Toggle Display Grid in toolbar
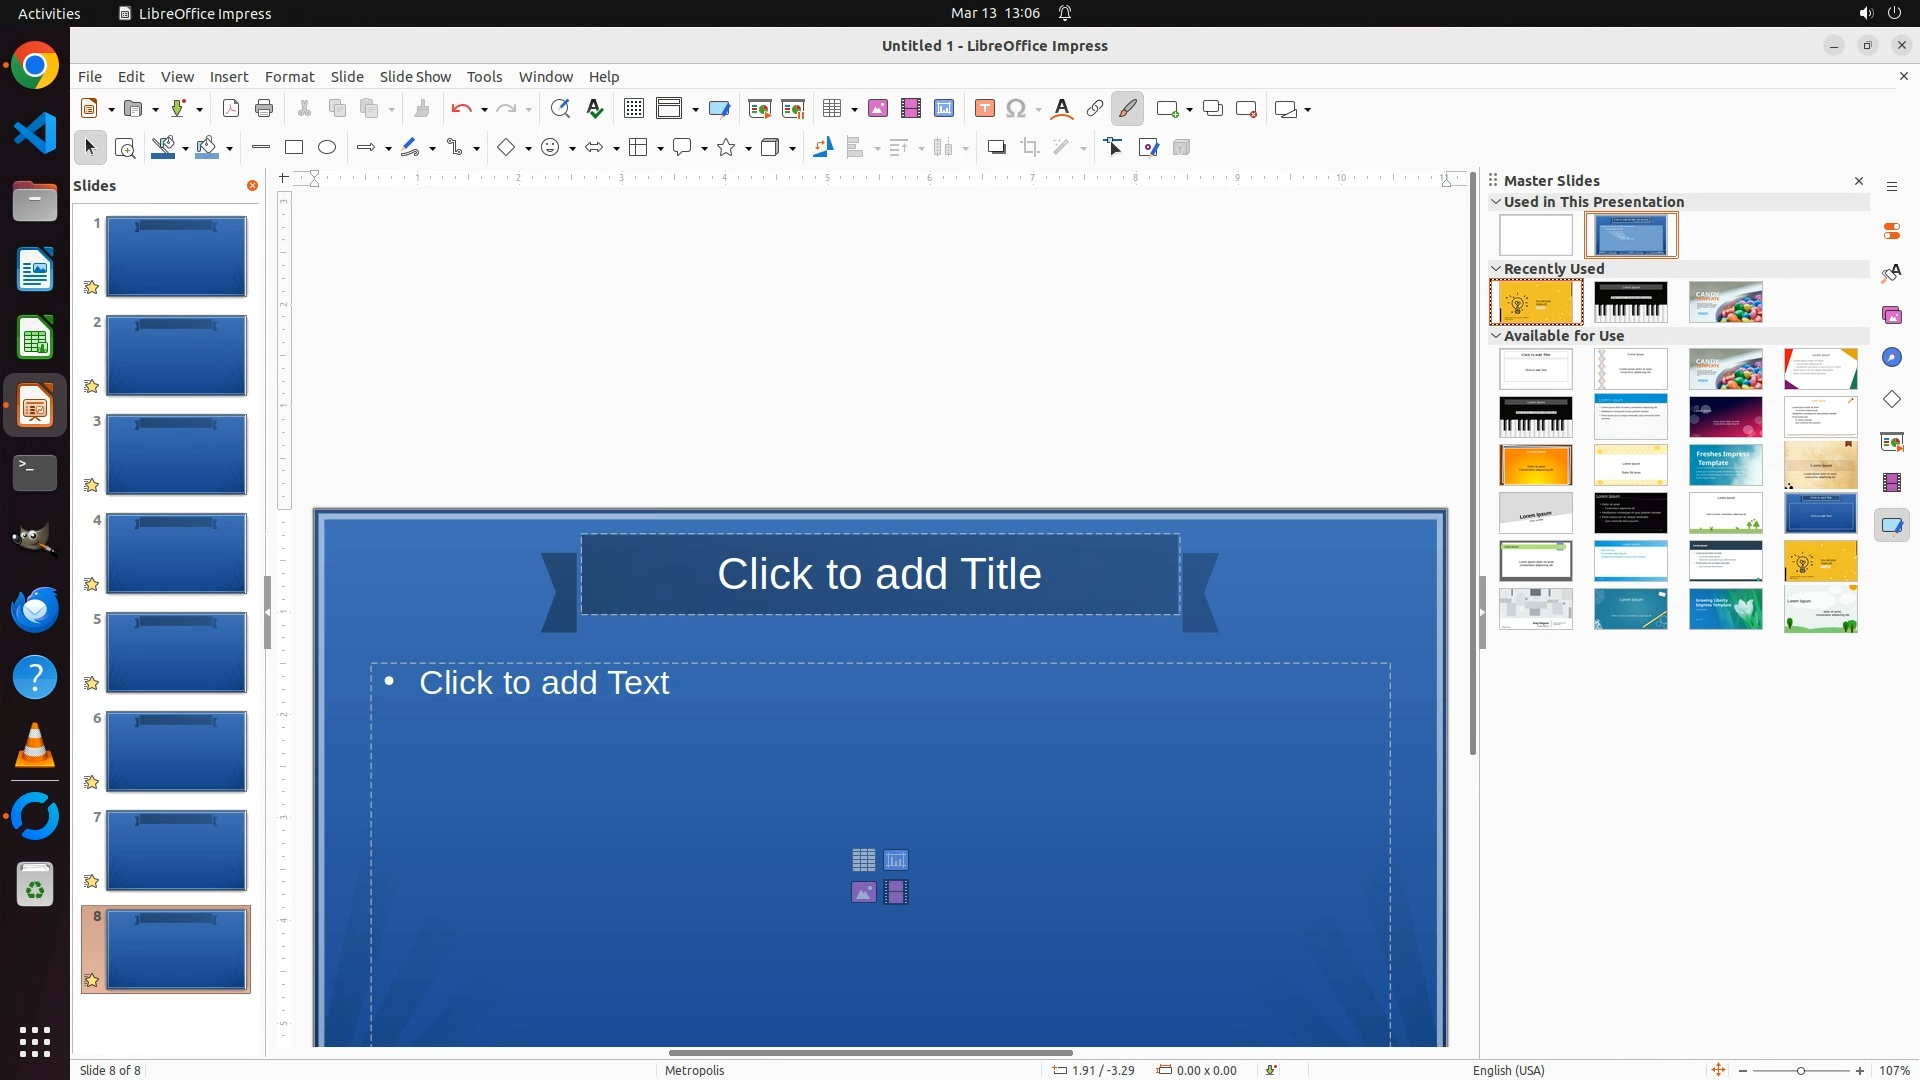 coord(634,109)
